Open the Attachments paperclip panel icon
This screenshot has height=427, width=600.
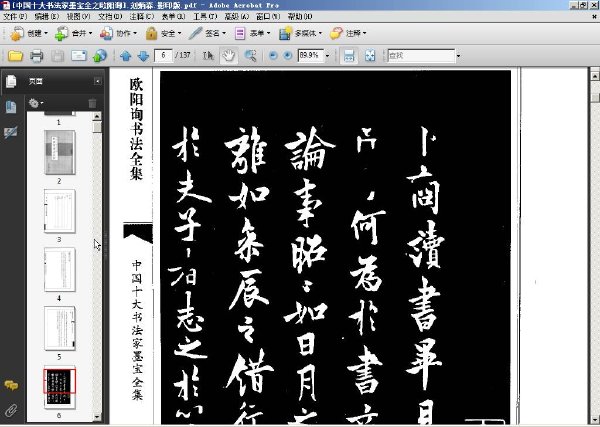[11, 411]
